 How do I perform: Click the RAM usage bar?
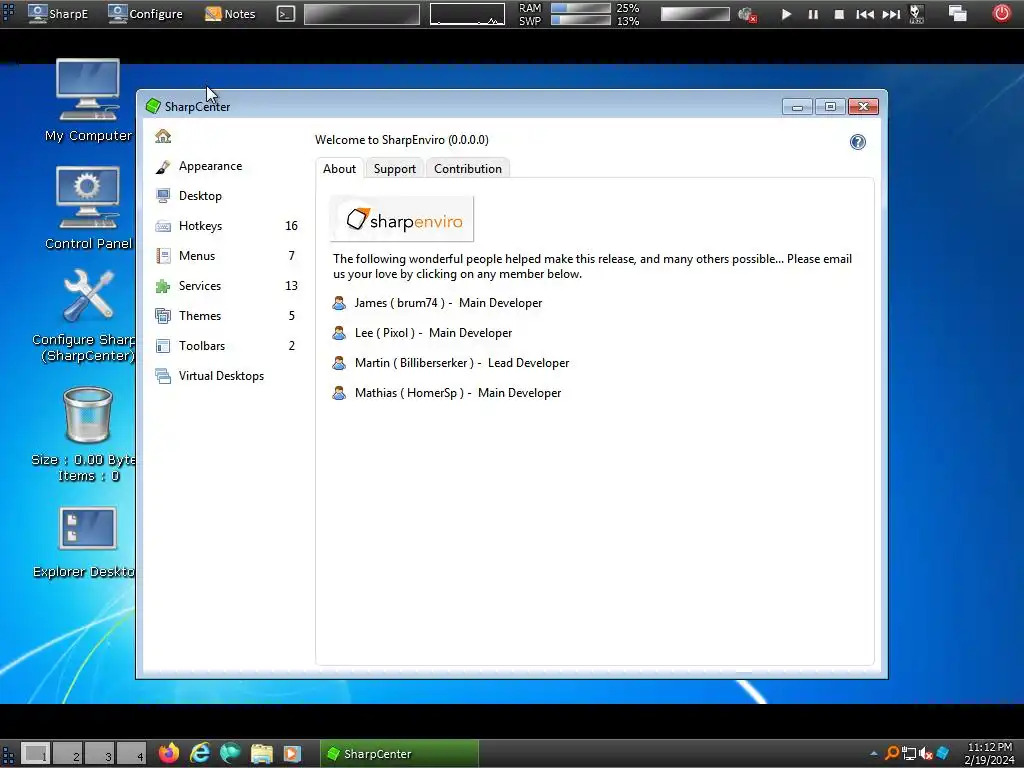coord(581,8)
